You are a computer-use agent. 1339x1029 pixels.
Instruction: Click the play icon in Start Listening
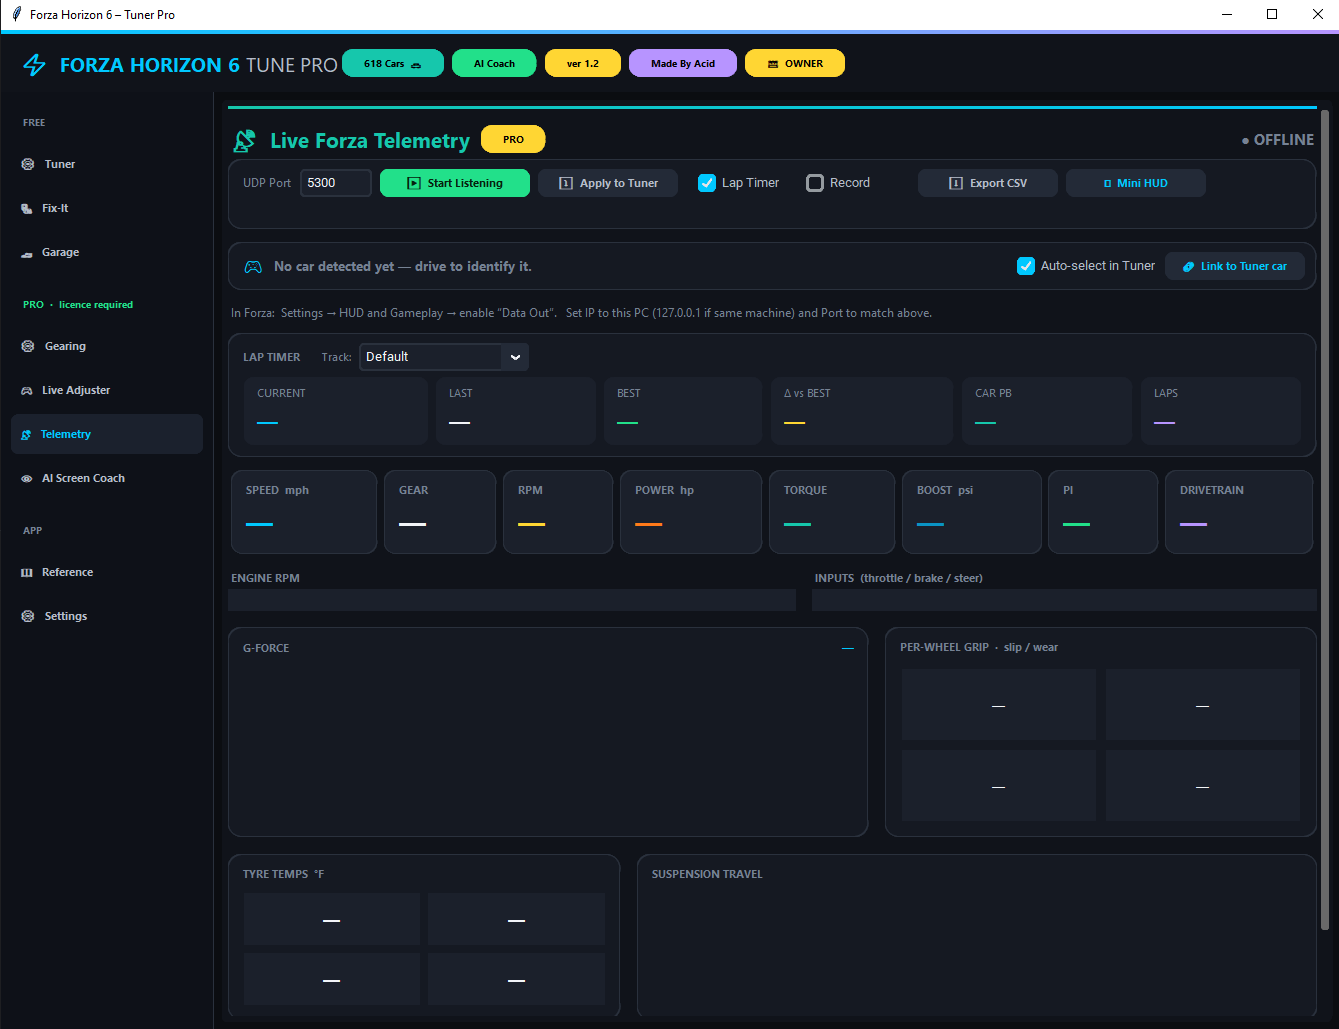click(414, 183)
